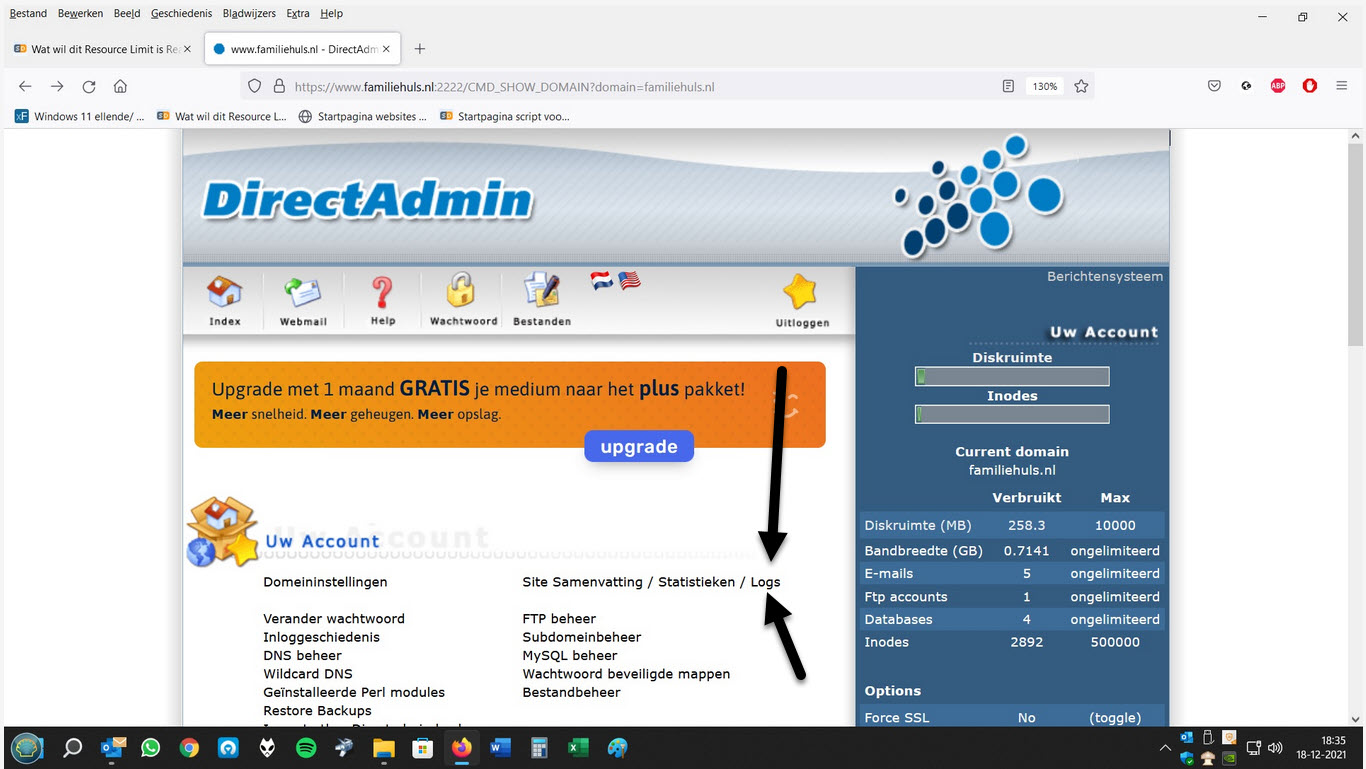
Task: Show hidden system tray icons chevron
Action: (1164, 748)
